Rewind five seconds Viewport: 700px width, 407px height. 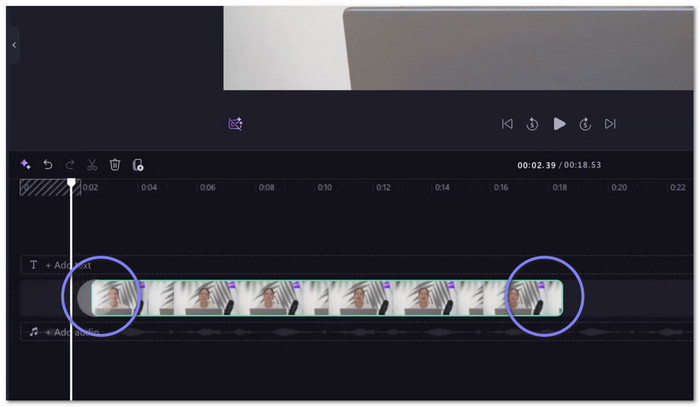pyautogui.click(x=532, y=124)
